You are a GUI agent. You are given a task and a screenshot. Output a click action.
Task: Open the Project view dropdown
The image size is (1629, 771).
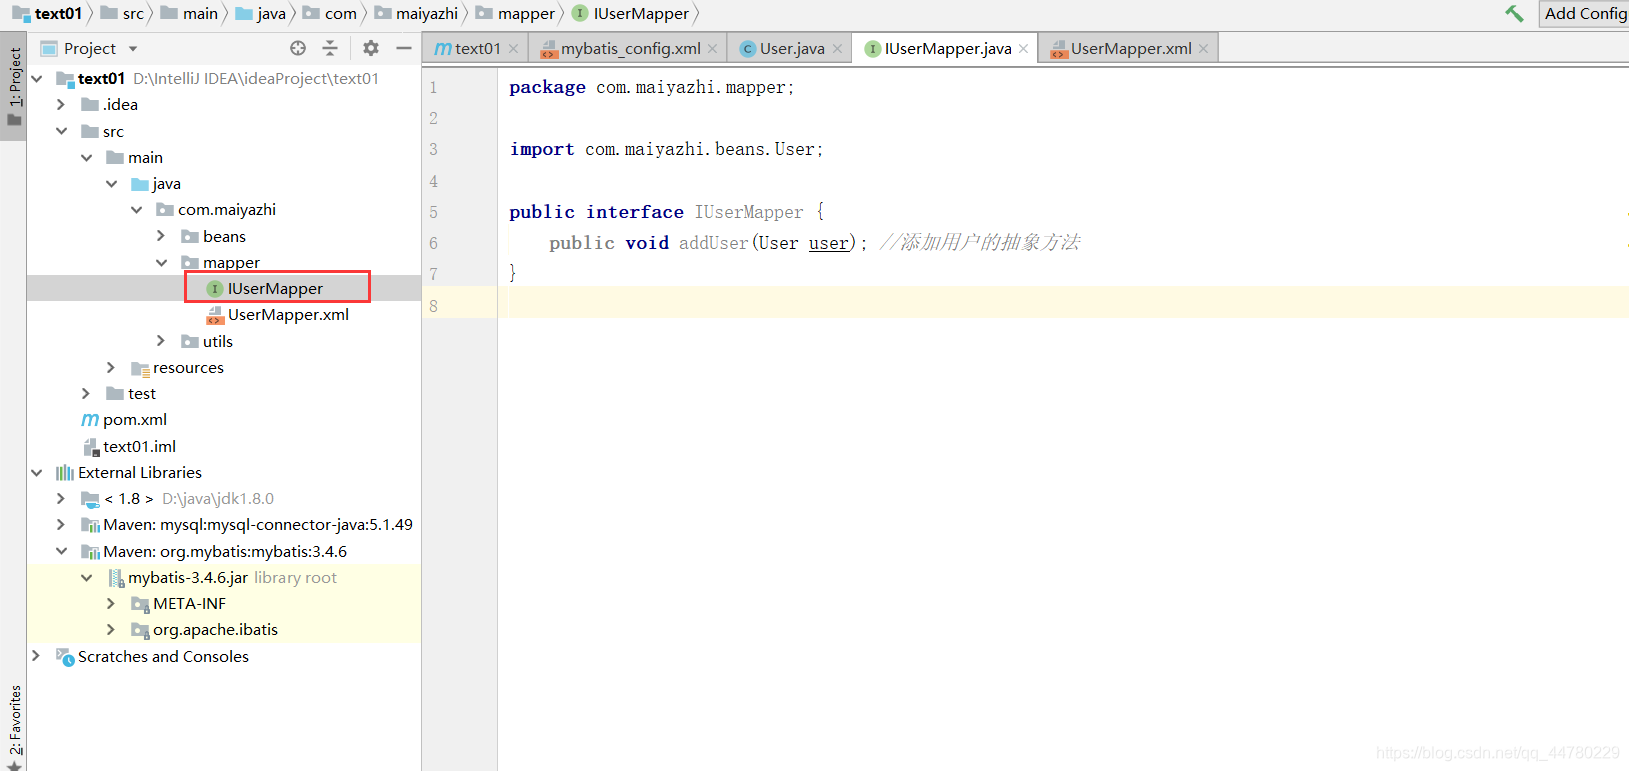pyautogui.click(x=133, y=48)
